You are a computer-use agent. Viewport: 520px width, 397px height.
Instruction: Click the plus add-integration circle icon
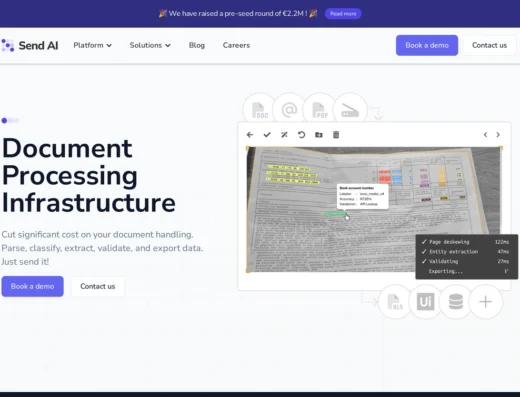coord(485,302)
